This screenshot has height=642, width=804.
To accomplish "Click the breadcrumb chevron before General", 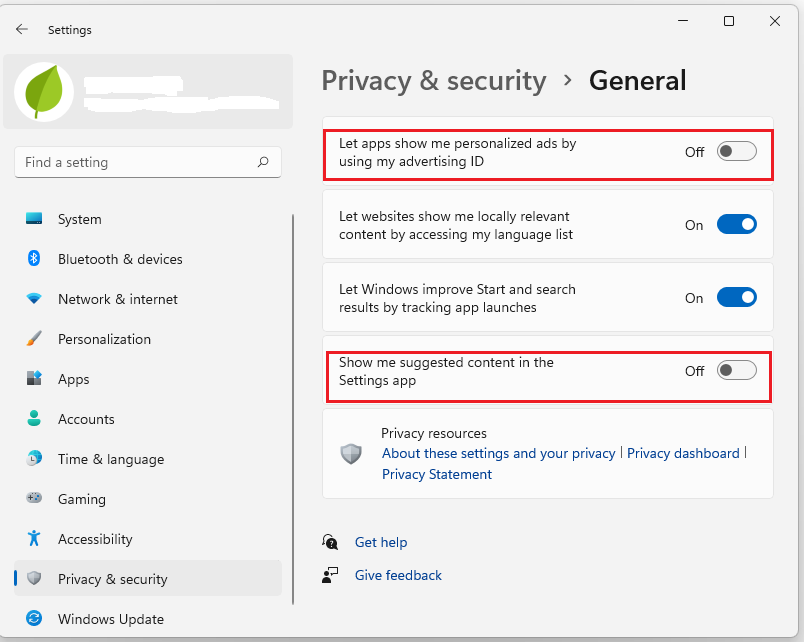I will click(567, 80).
